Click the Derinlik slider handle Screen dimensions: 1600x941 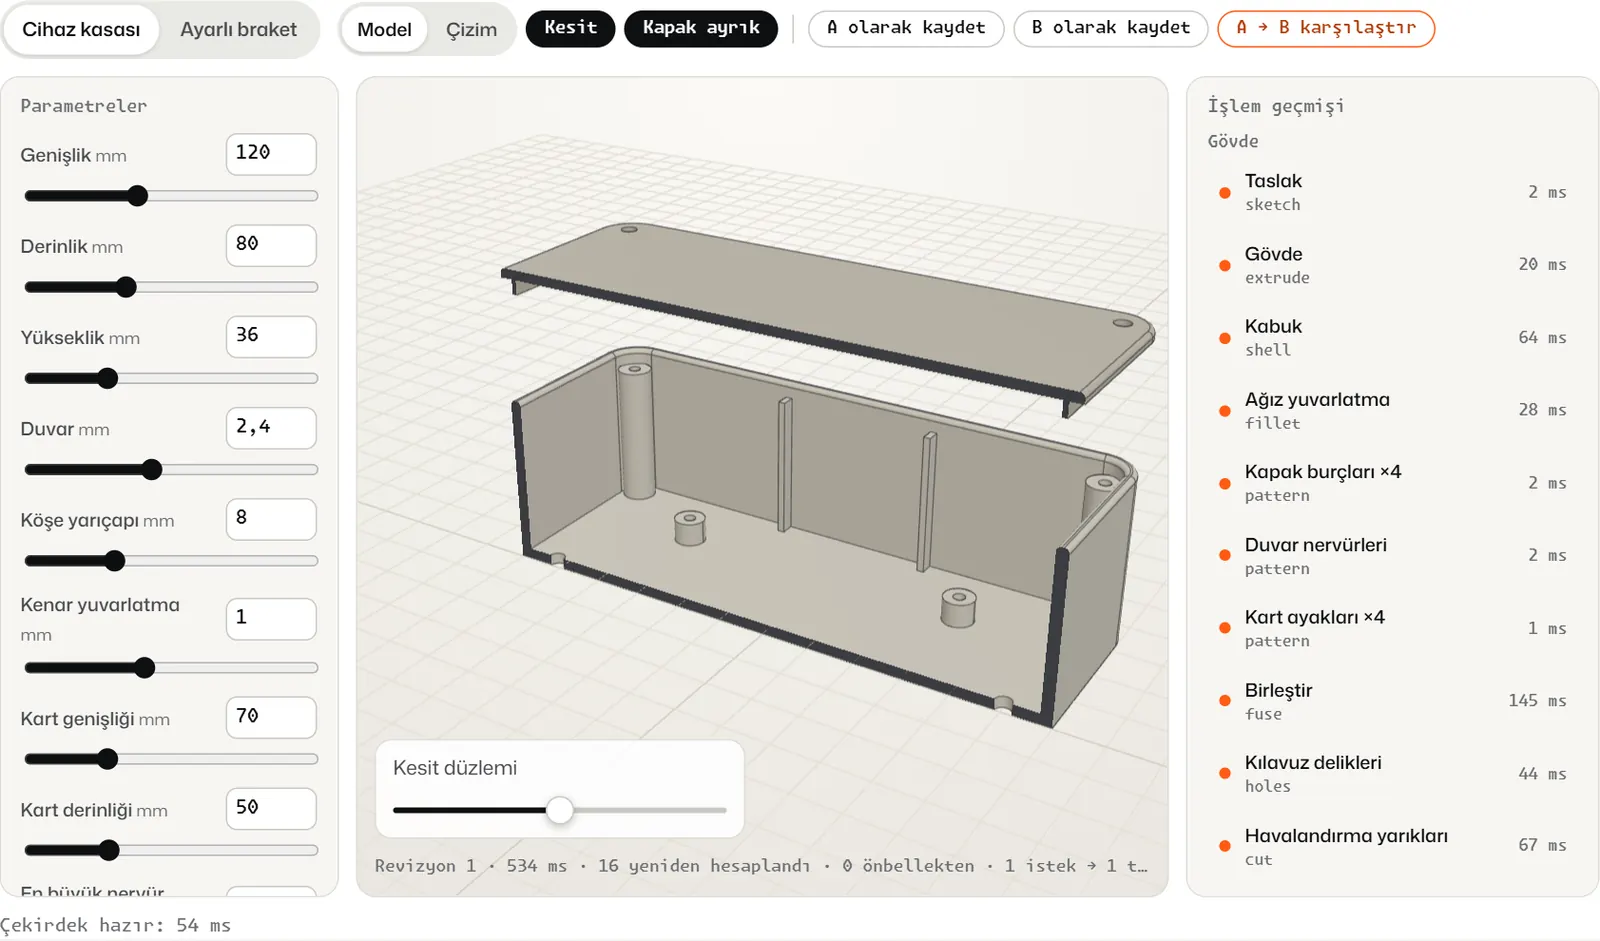pyautogui.click(x=126, y=288)
